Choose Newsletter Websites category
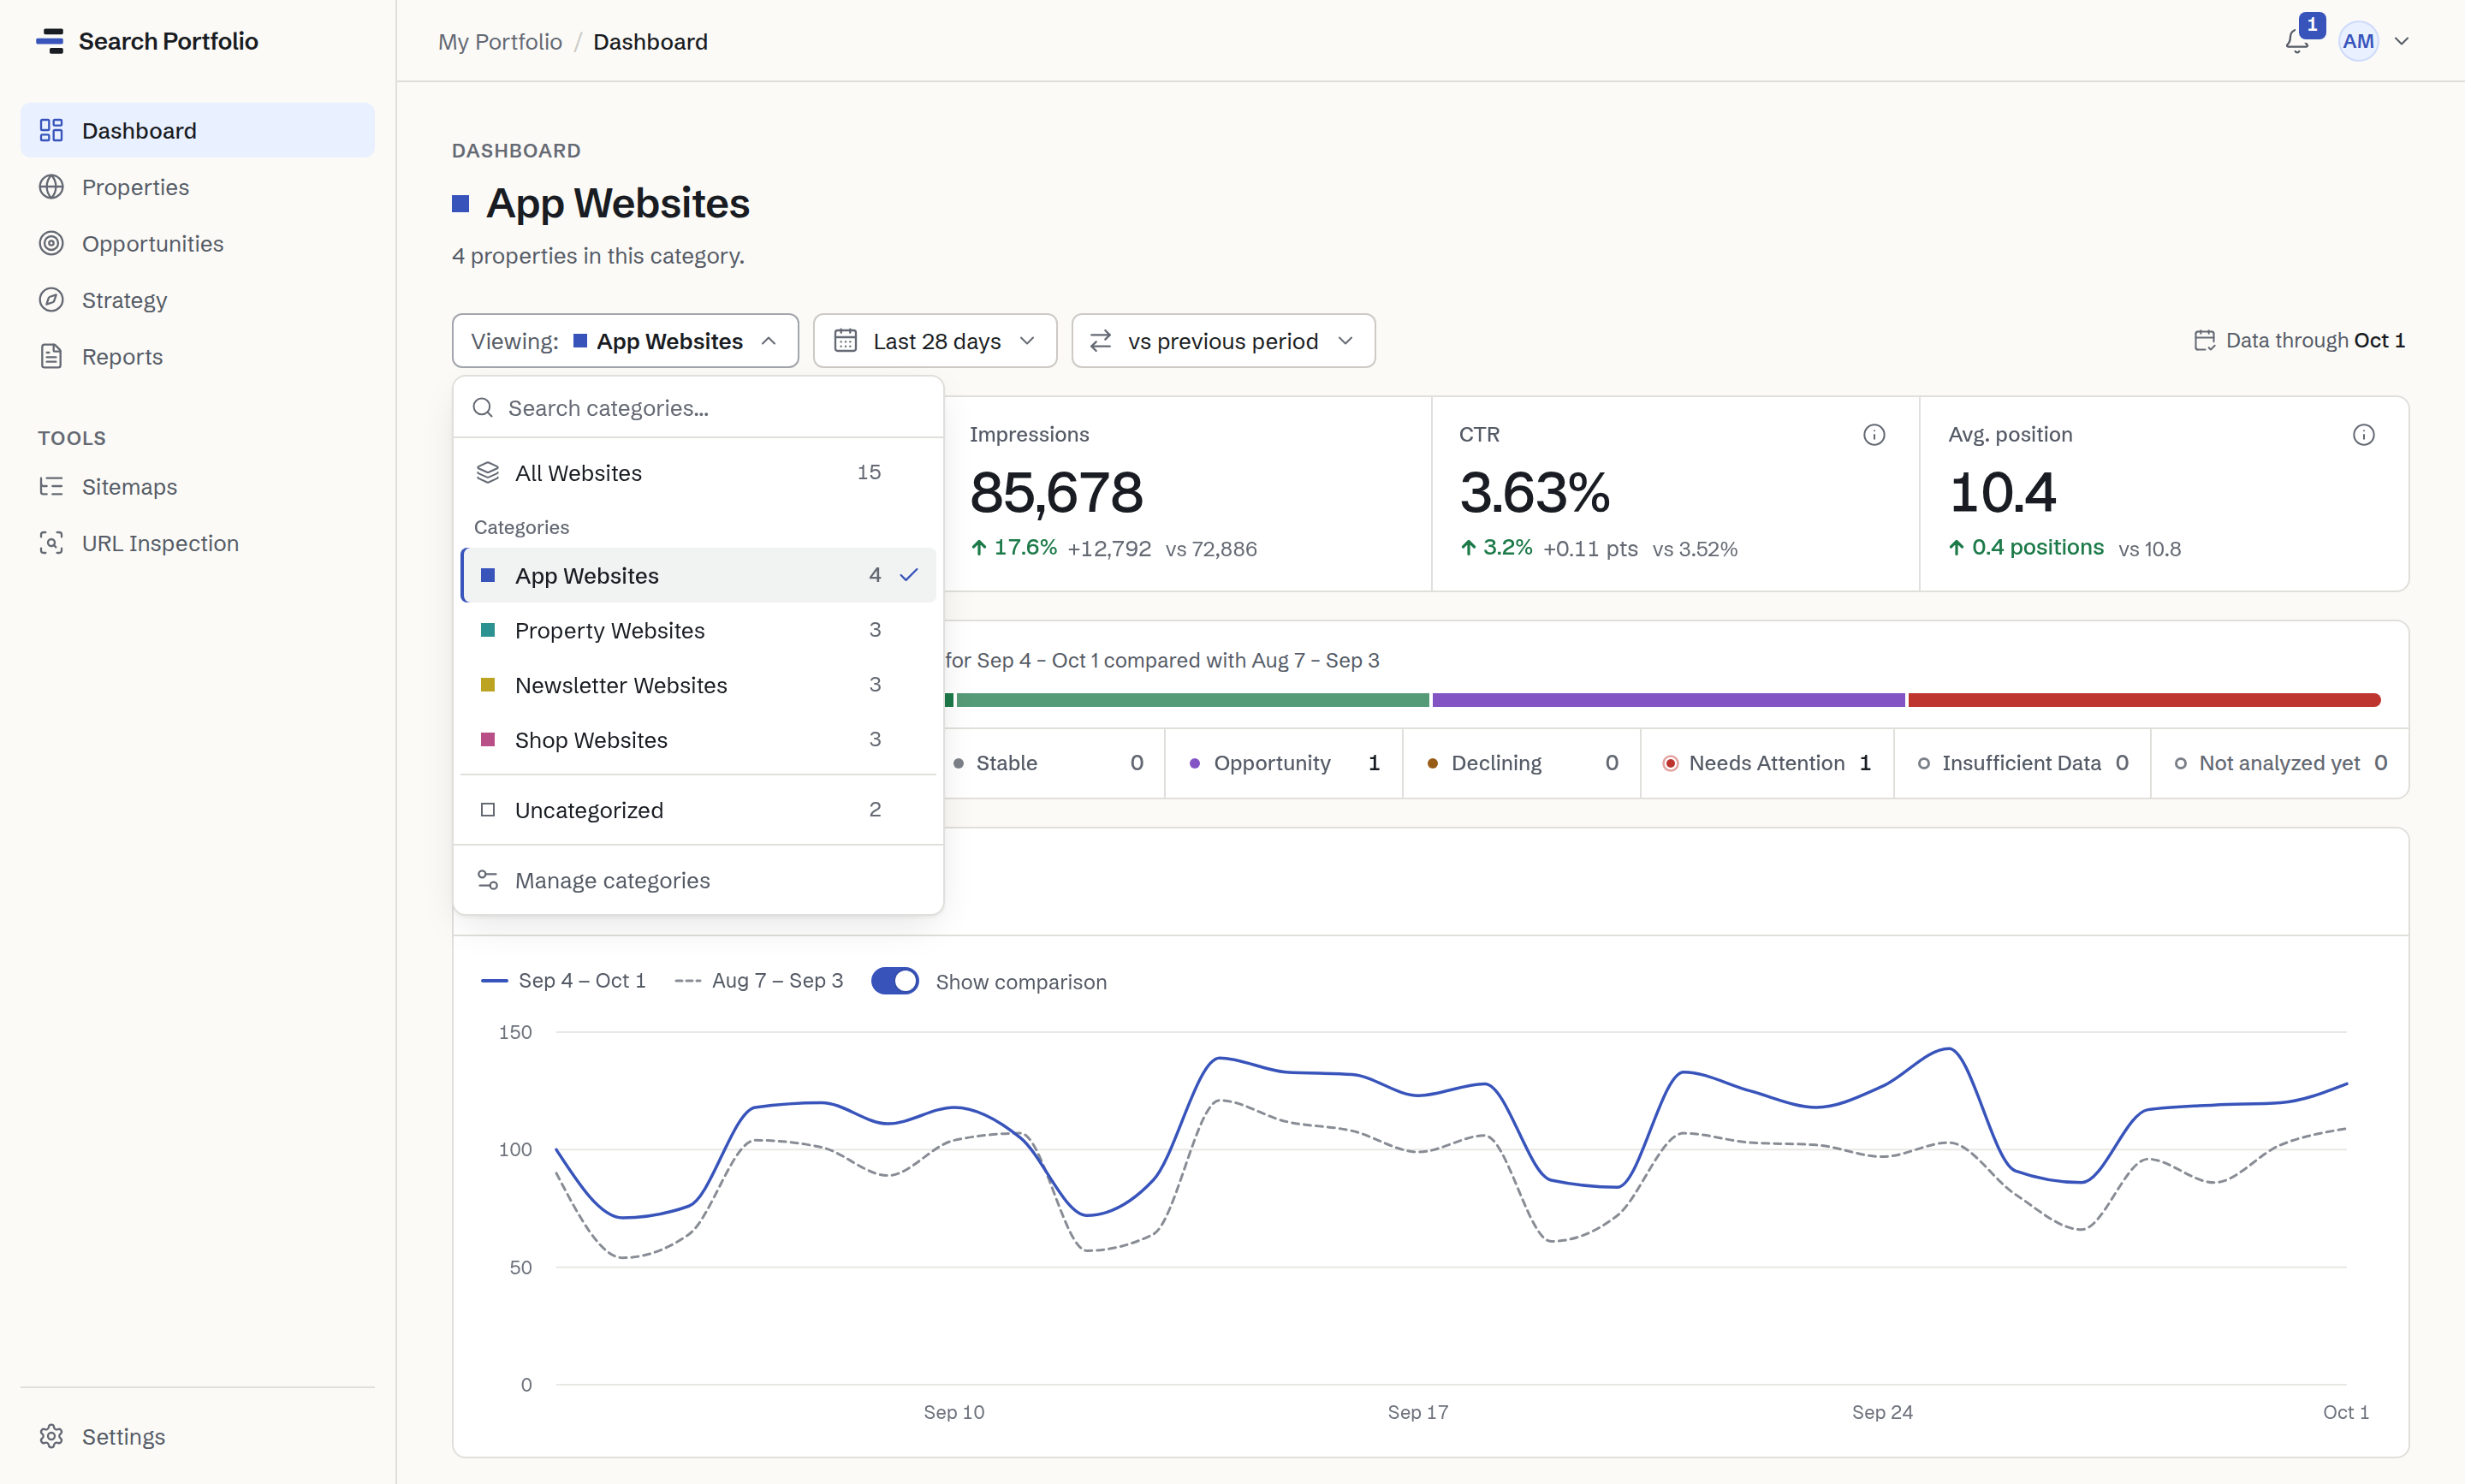This screenshot has height=1484, width=2465. tap(698, 685)
